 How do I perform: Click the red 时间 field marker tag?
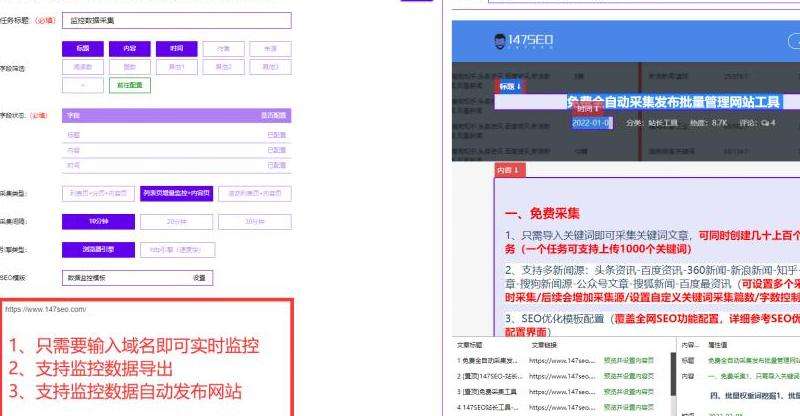tap(590, 108)
